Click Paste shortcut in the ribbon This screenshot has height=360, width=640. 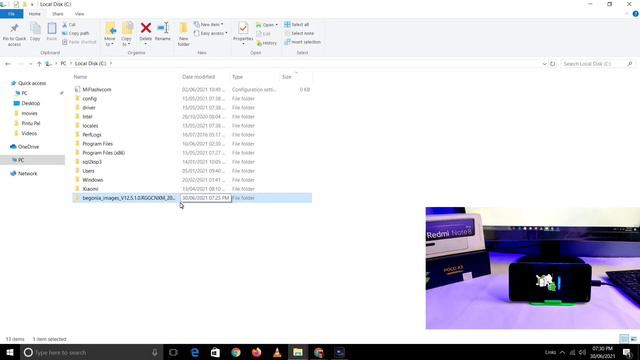click(79, 42)
